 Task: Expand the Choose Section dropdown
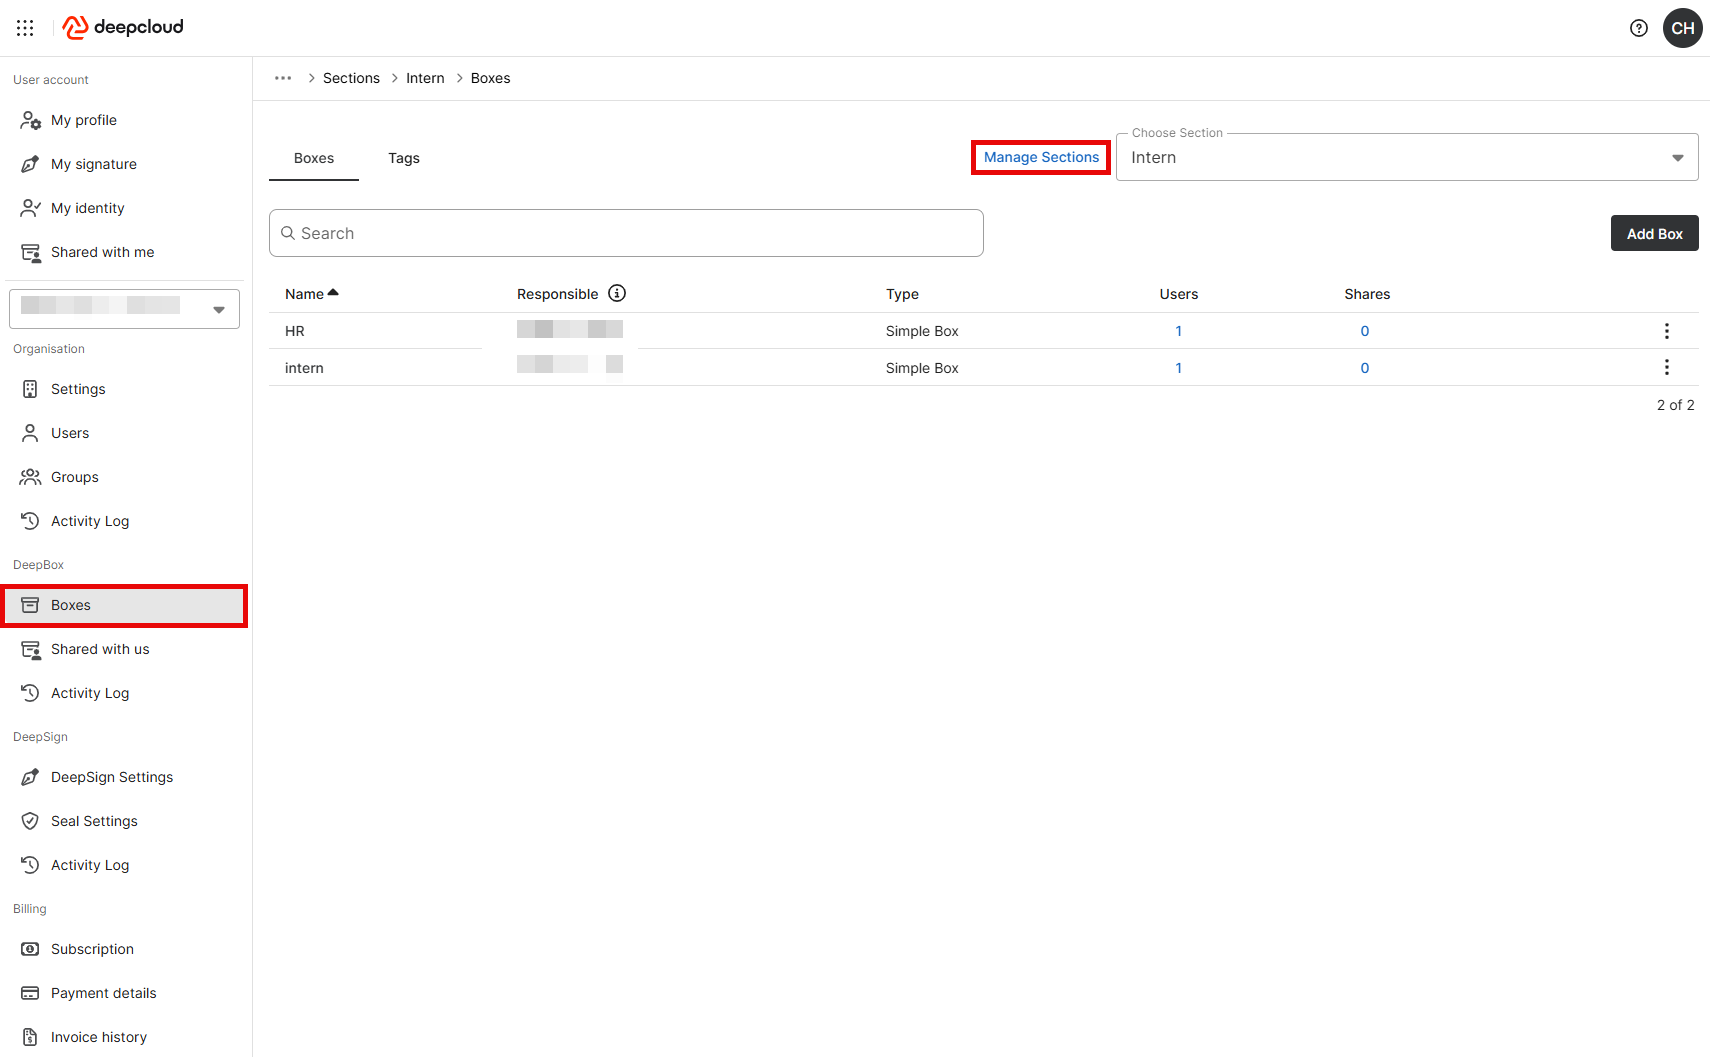tap(1677, 158)
